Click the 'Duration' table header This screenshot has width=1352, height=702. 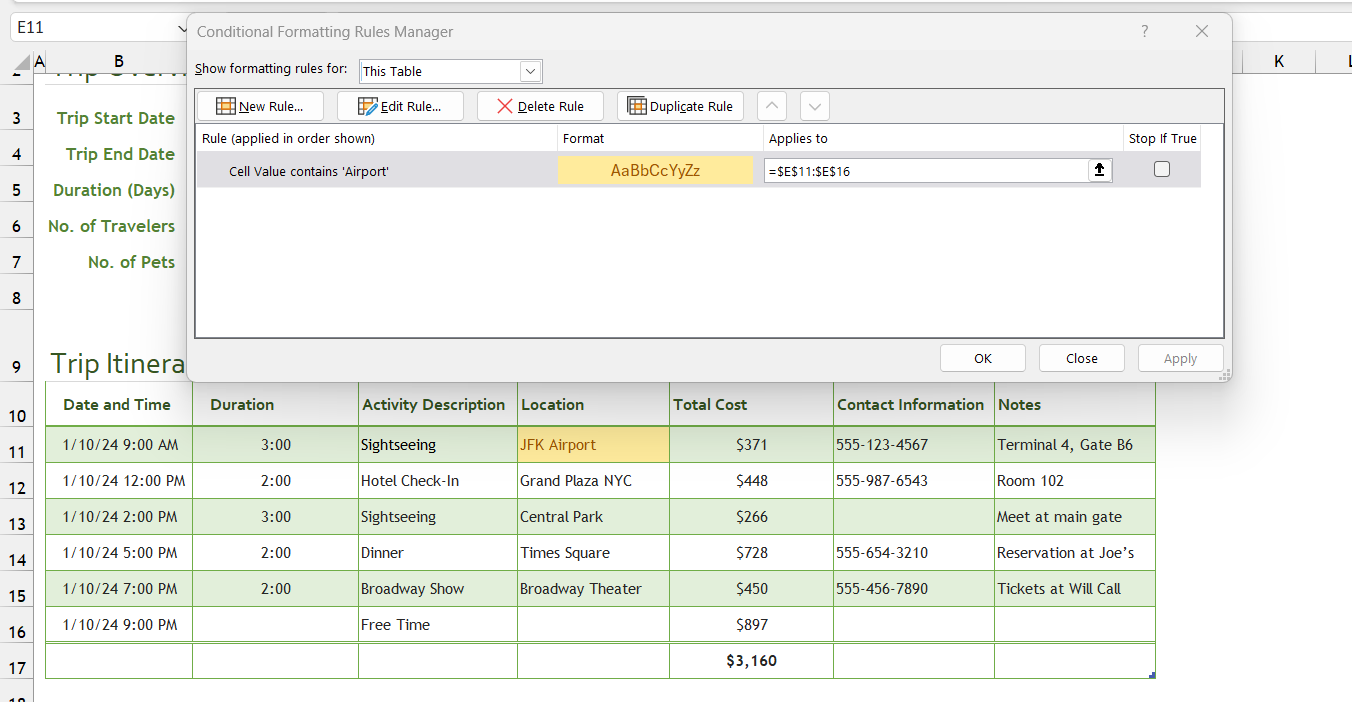tap(276, 405)
